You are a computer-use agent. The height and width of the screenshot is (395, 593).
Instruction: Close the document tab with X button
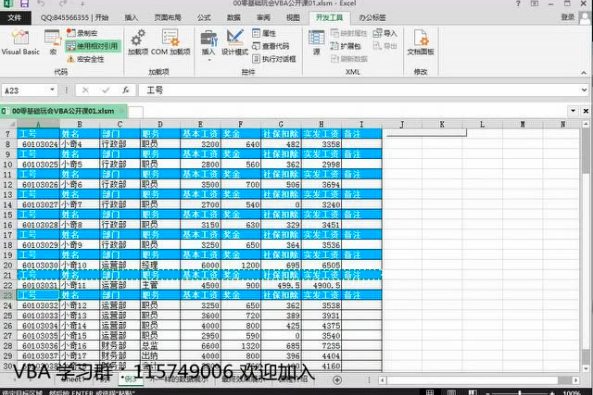[586, 111]
